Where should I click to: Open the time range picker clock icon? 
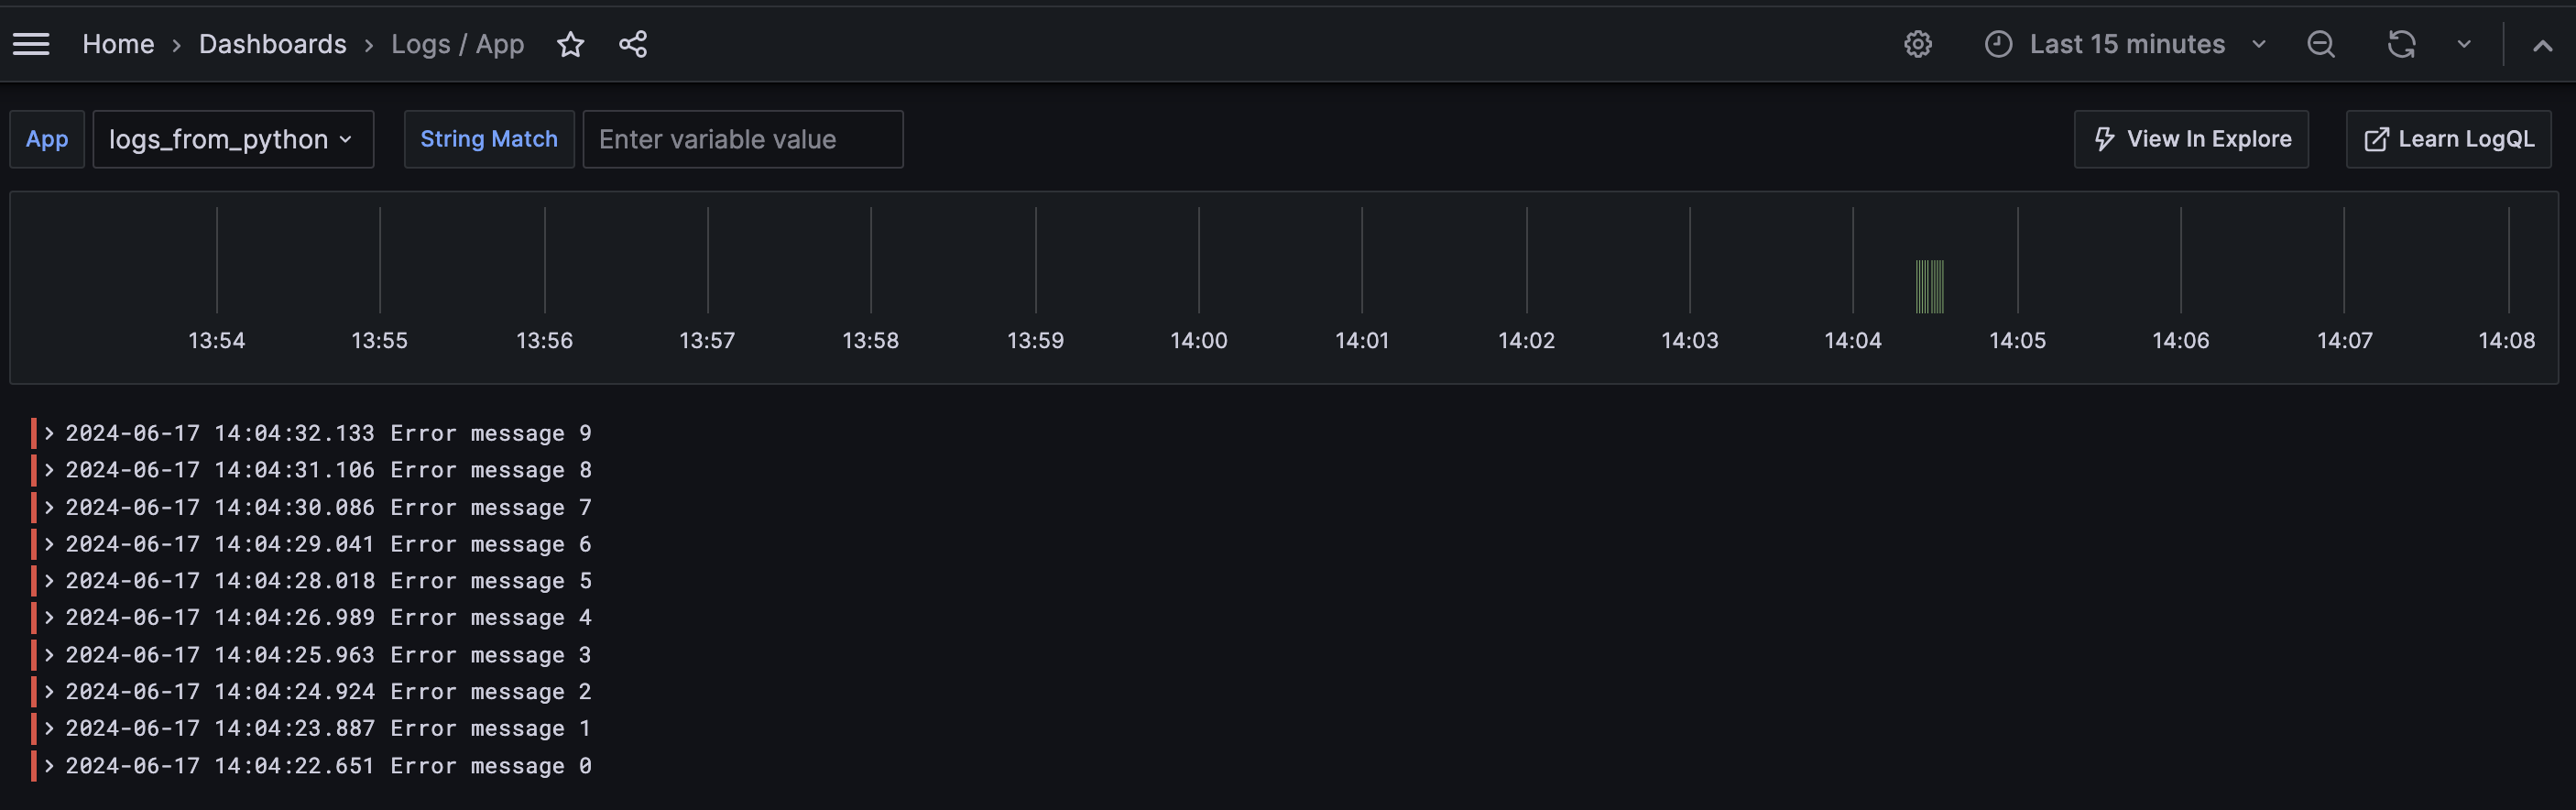point(1997,44)
